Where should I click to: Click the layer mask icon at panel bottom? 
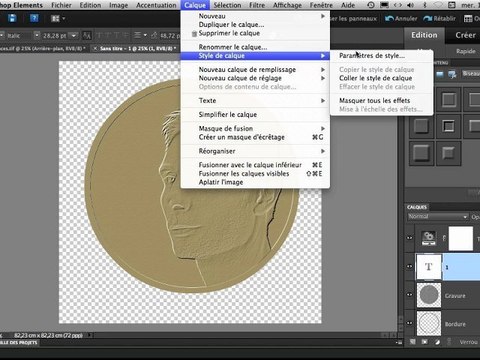tap(424, 342)
